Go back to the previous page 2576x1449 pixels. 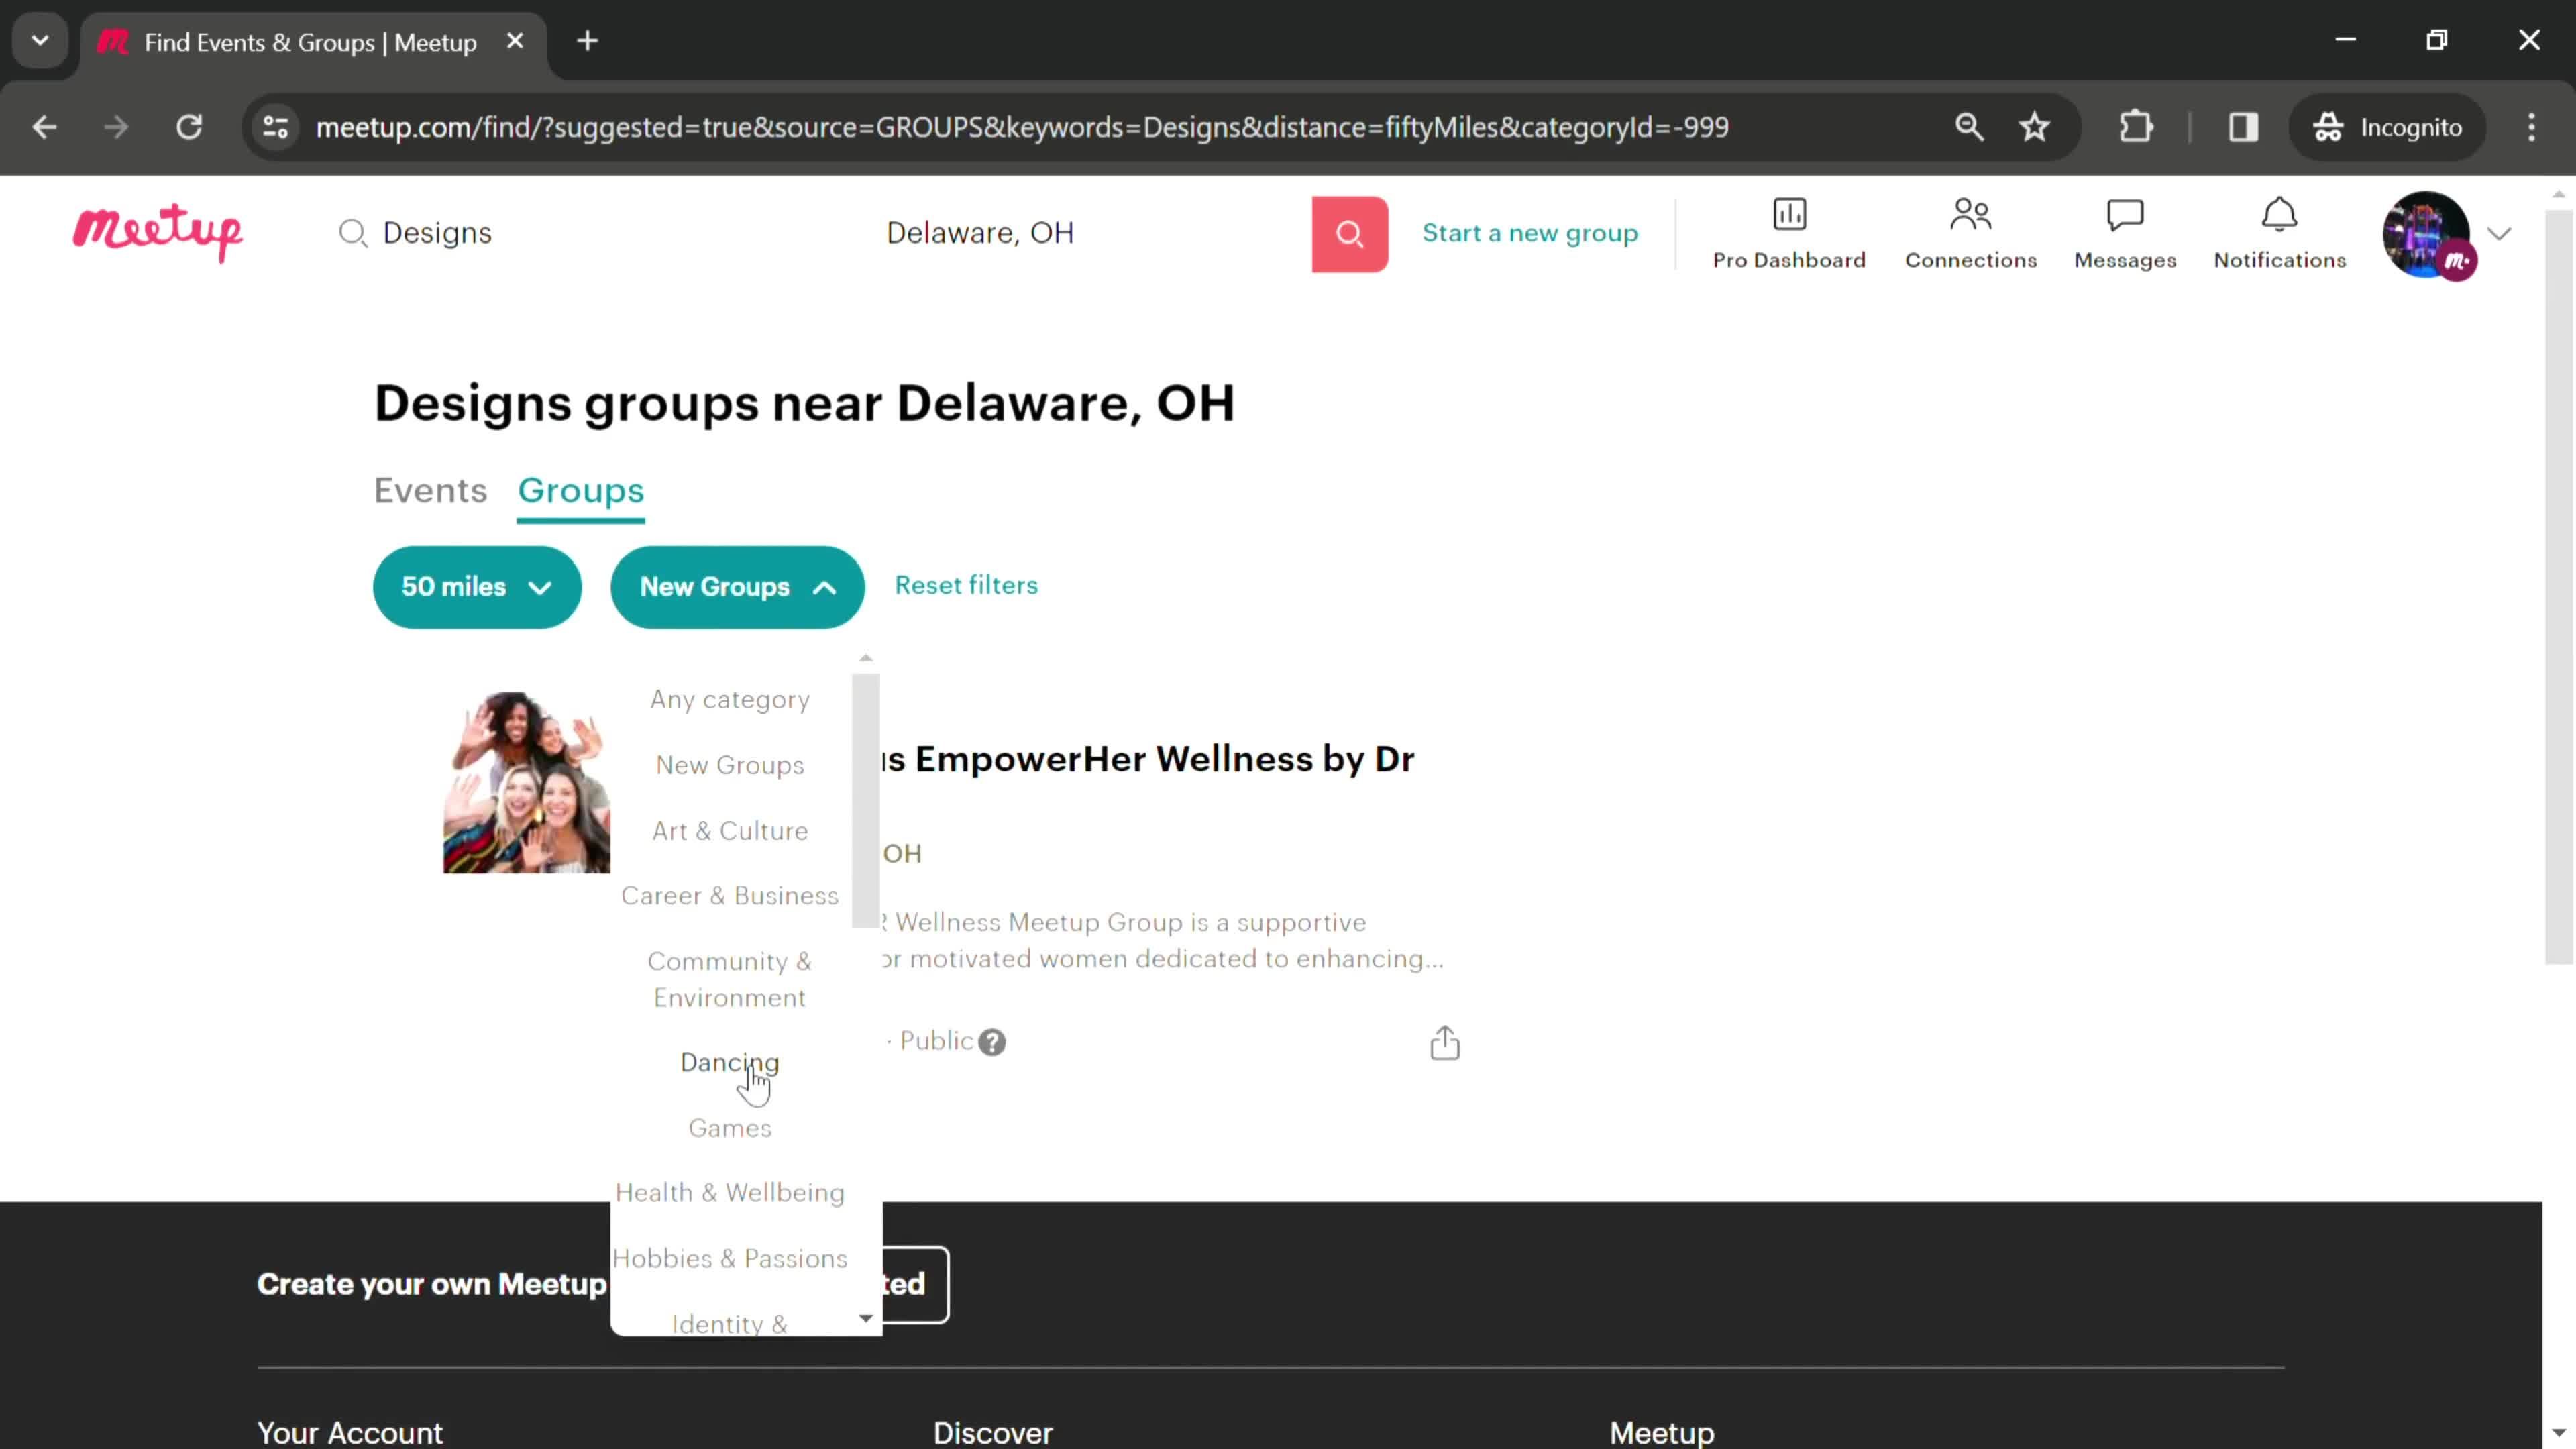point(44,127)
